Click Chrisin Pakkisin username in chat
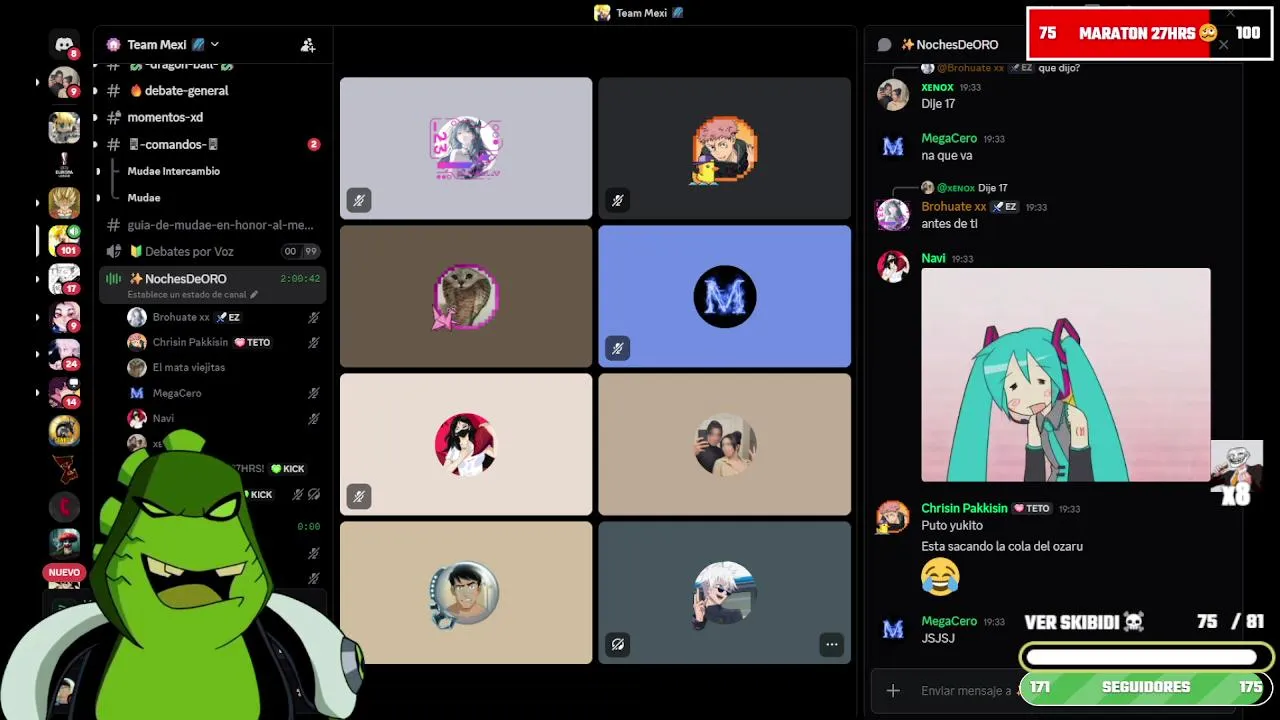The image size is (1280, 720). tap(964, 508)
